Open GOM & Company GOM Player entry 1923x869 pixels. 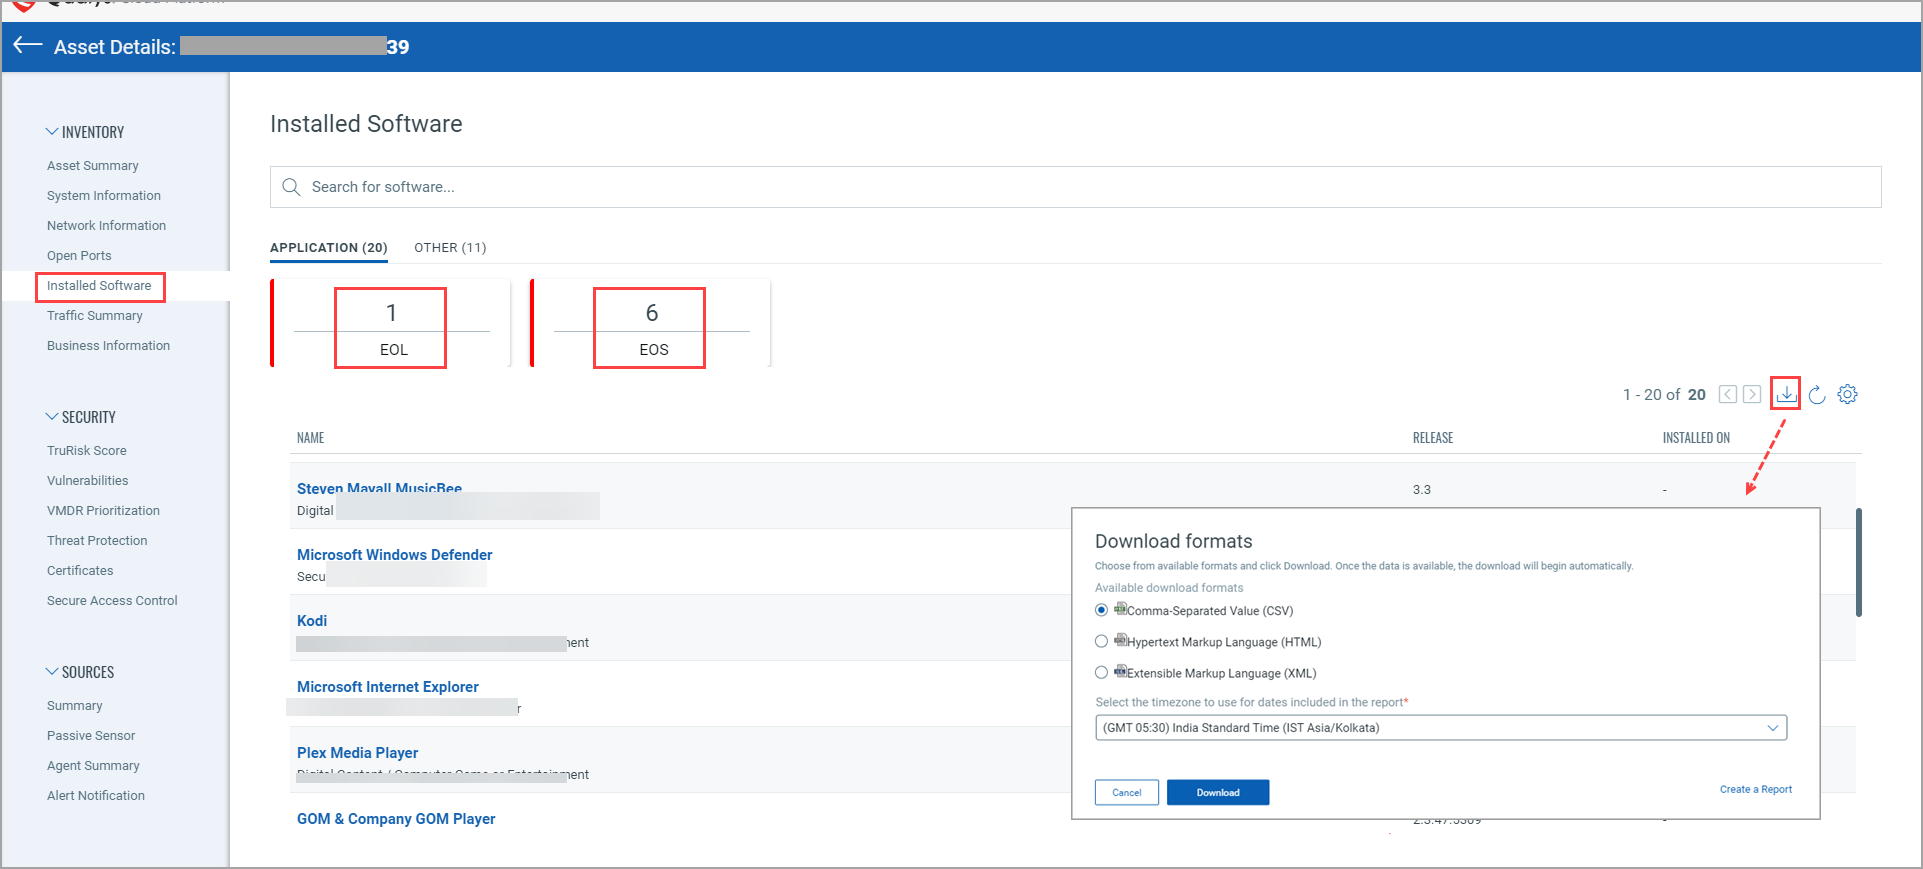tap(396, 819)
